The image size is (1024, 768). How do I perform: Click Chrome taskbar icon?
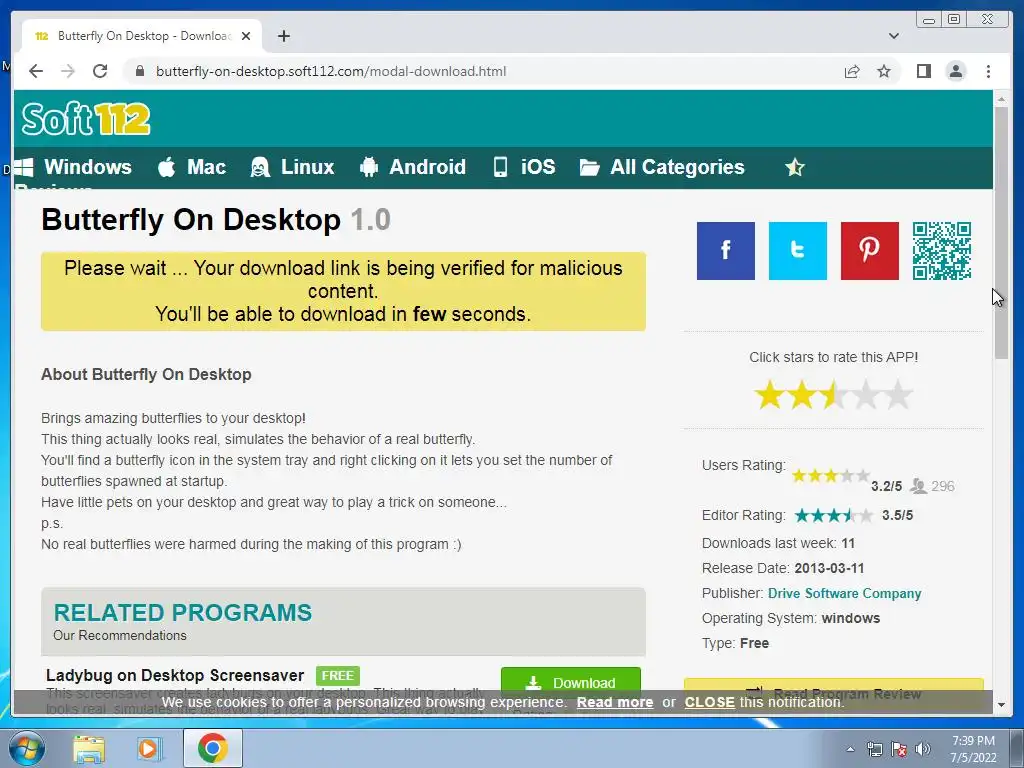(x=212, y=748)
